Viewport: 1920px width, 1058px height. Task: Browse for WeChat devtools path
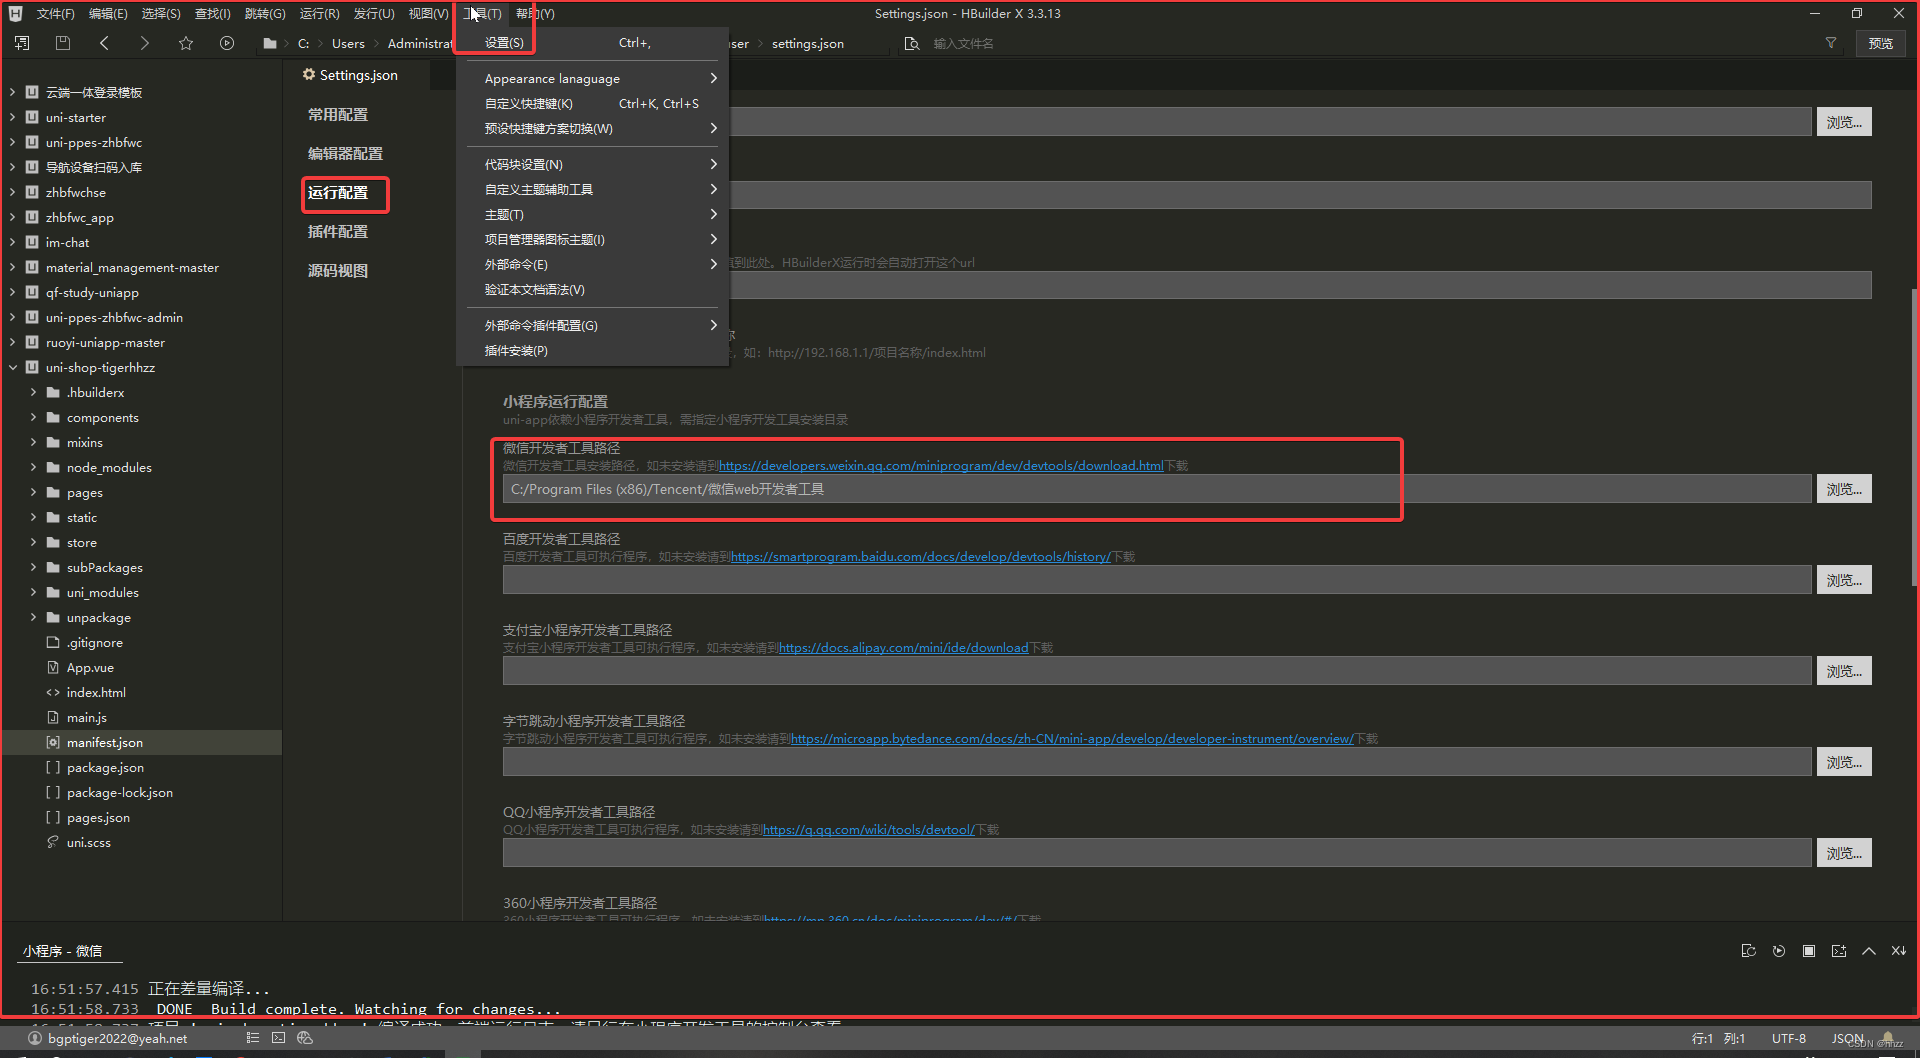point(1844,489)
